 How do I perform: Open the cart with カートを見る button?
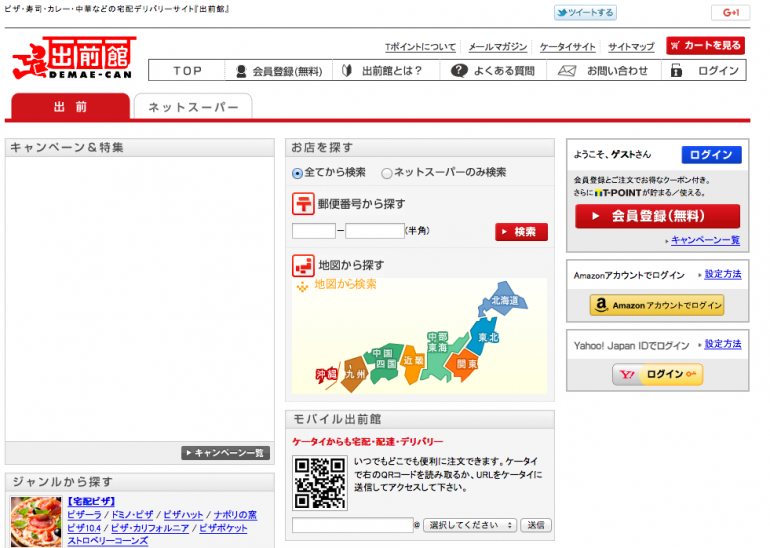(x=705, y=46)
